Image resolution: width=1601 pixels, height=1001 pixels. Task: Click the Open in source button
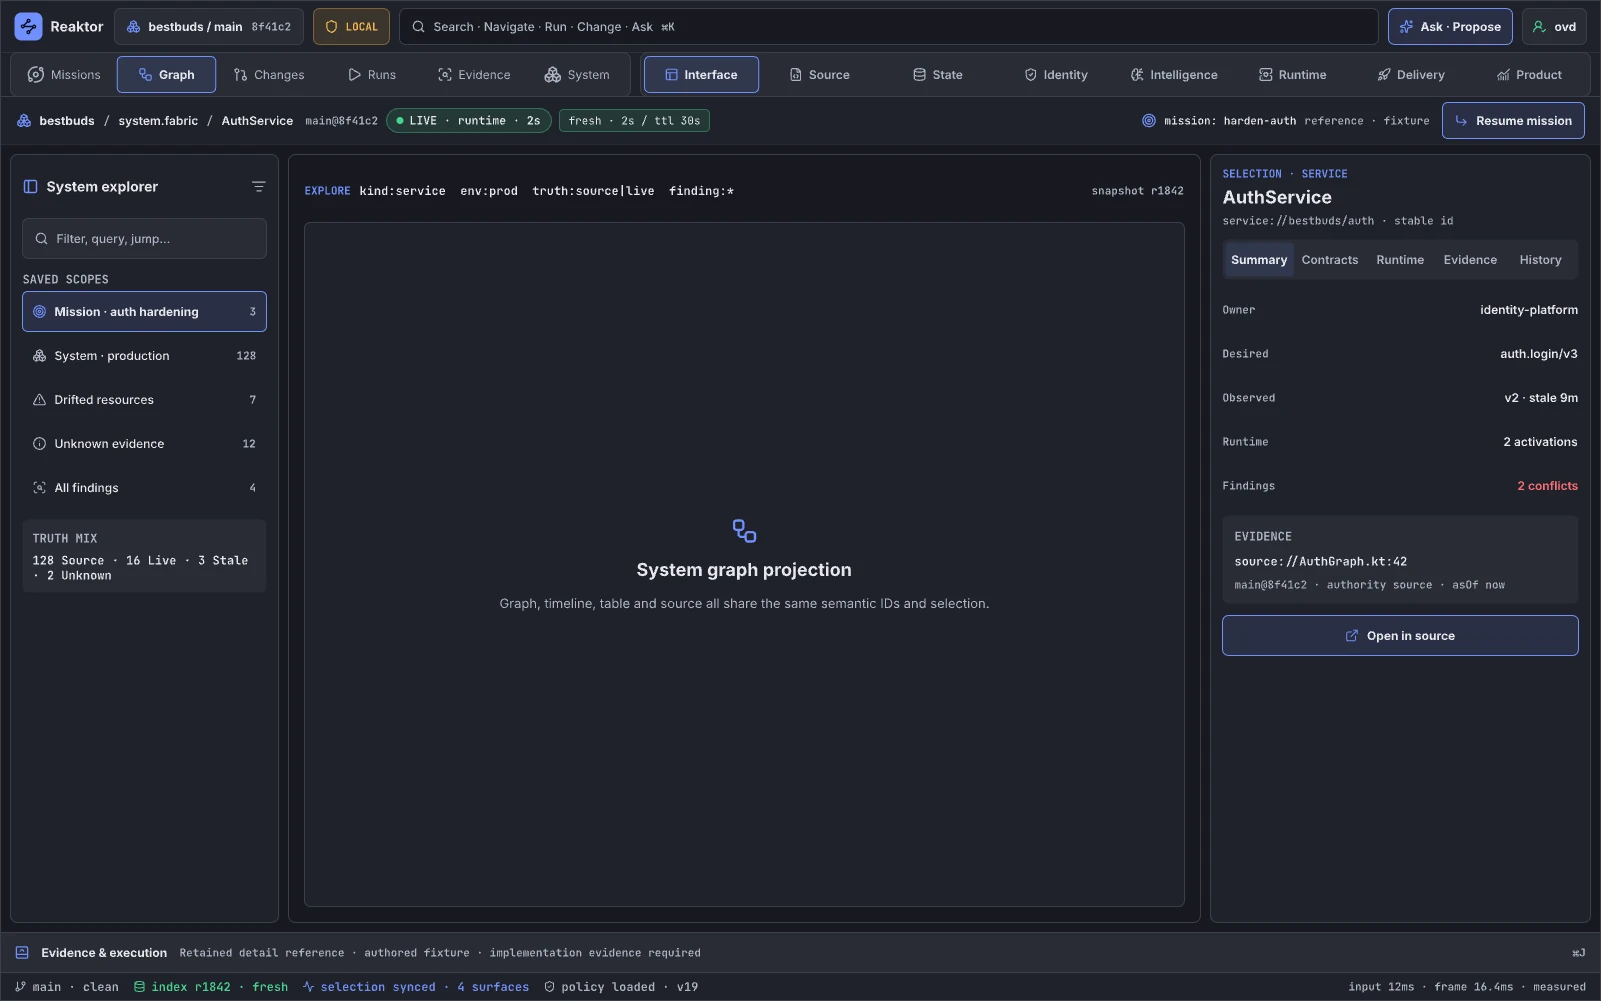point(1400,636)
